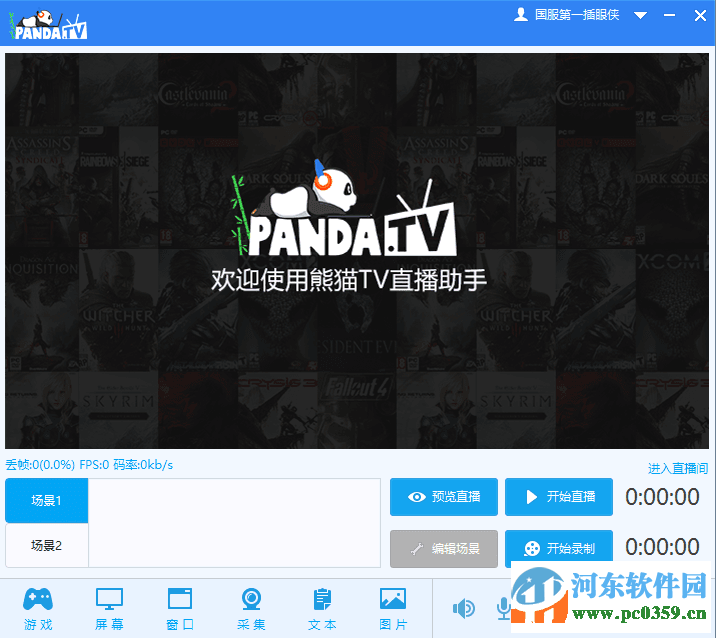
Task: Add a screen capture source (屏幕)
Action: (109, 608)
